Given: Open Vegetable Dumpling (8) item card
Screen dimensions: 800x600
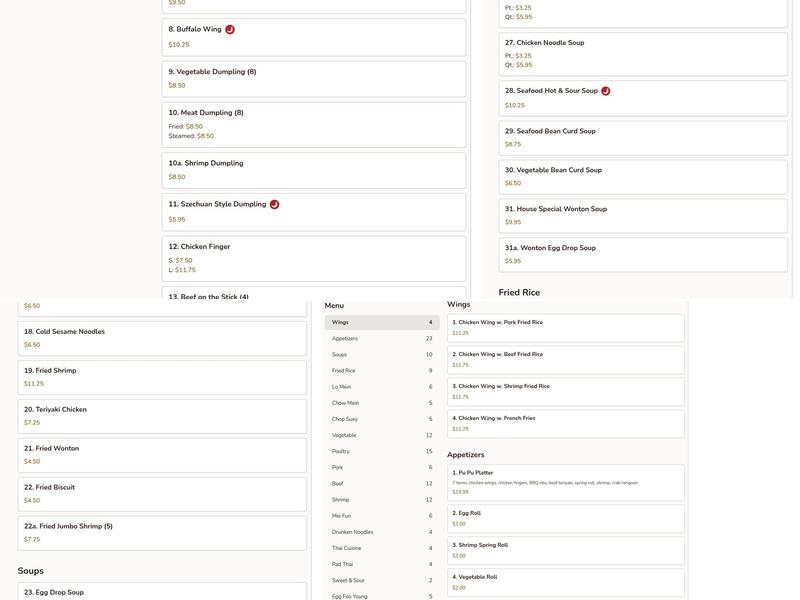Looking at the screenshot, I should click(x=314, y=79).
